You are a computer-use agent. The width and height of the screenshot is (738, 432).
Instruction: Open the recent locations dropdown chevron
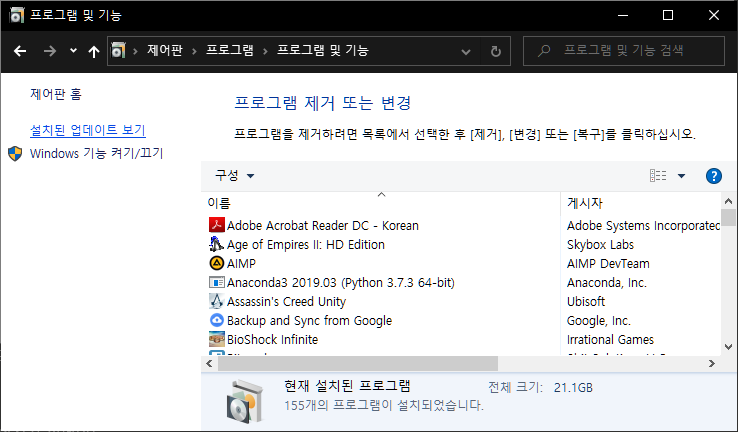[73, 50]
